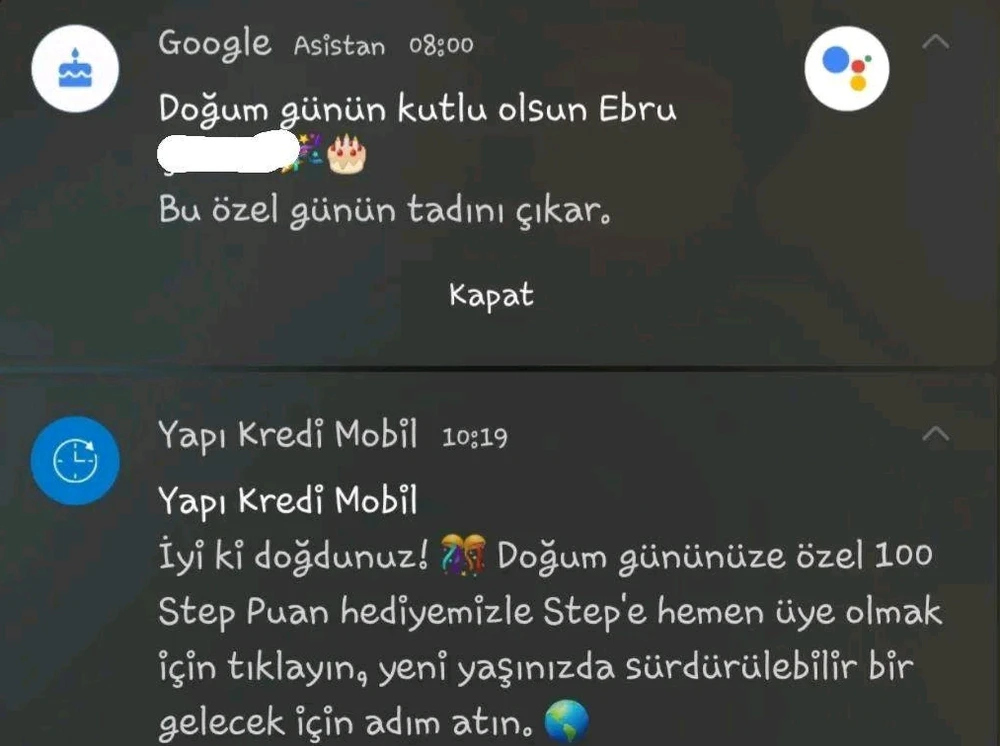Collapse the Yapı Kredi Mobil notification chevron
The height and width of the screenshot is (746, 1000).
tap(936, 435)
